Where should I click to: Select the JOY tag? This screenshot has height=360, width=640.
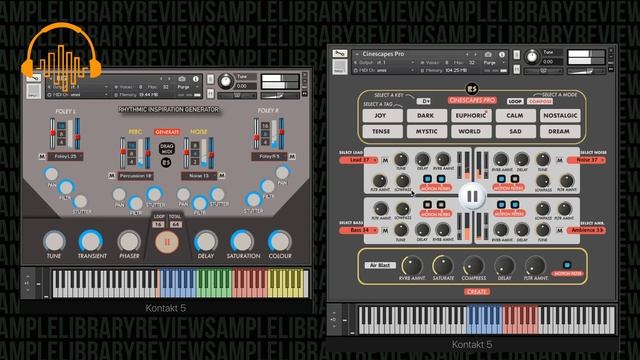[382, 116]
